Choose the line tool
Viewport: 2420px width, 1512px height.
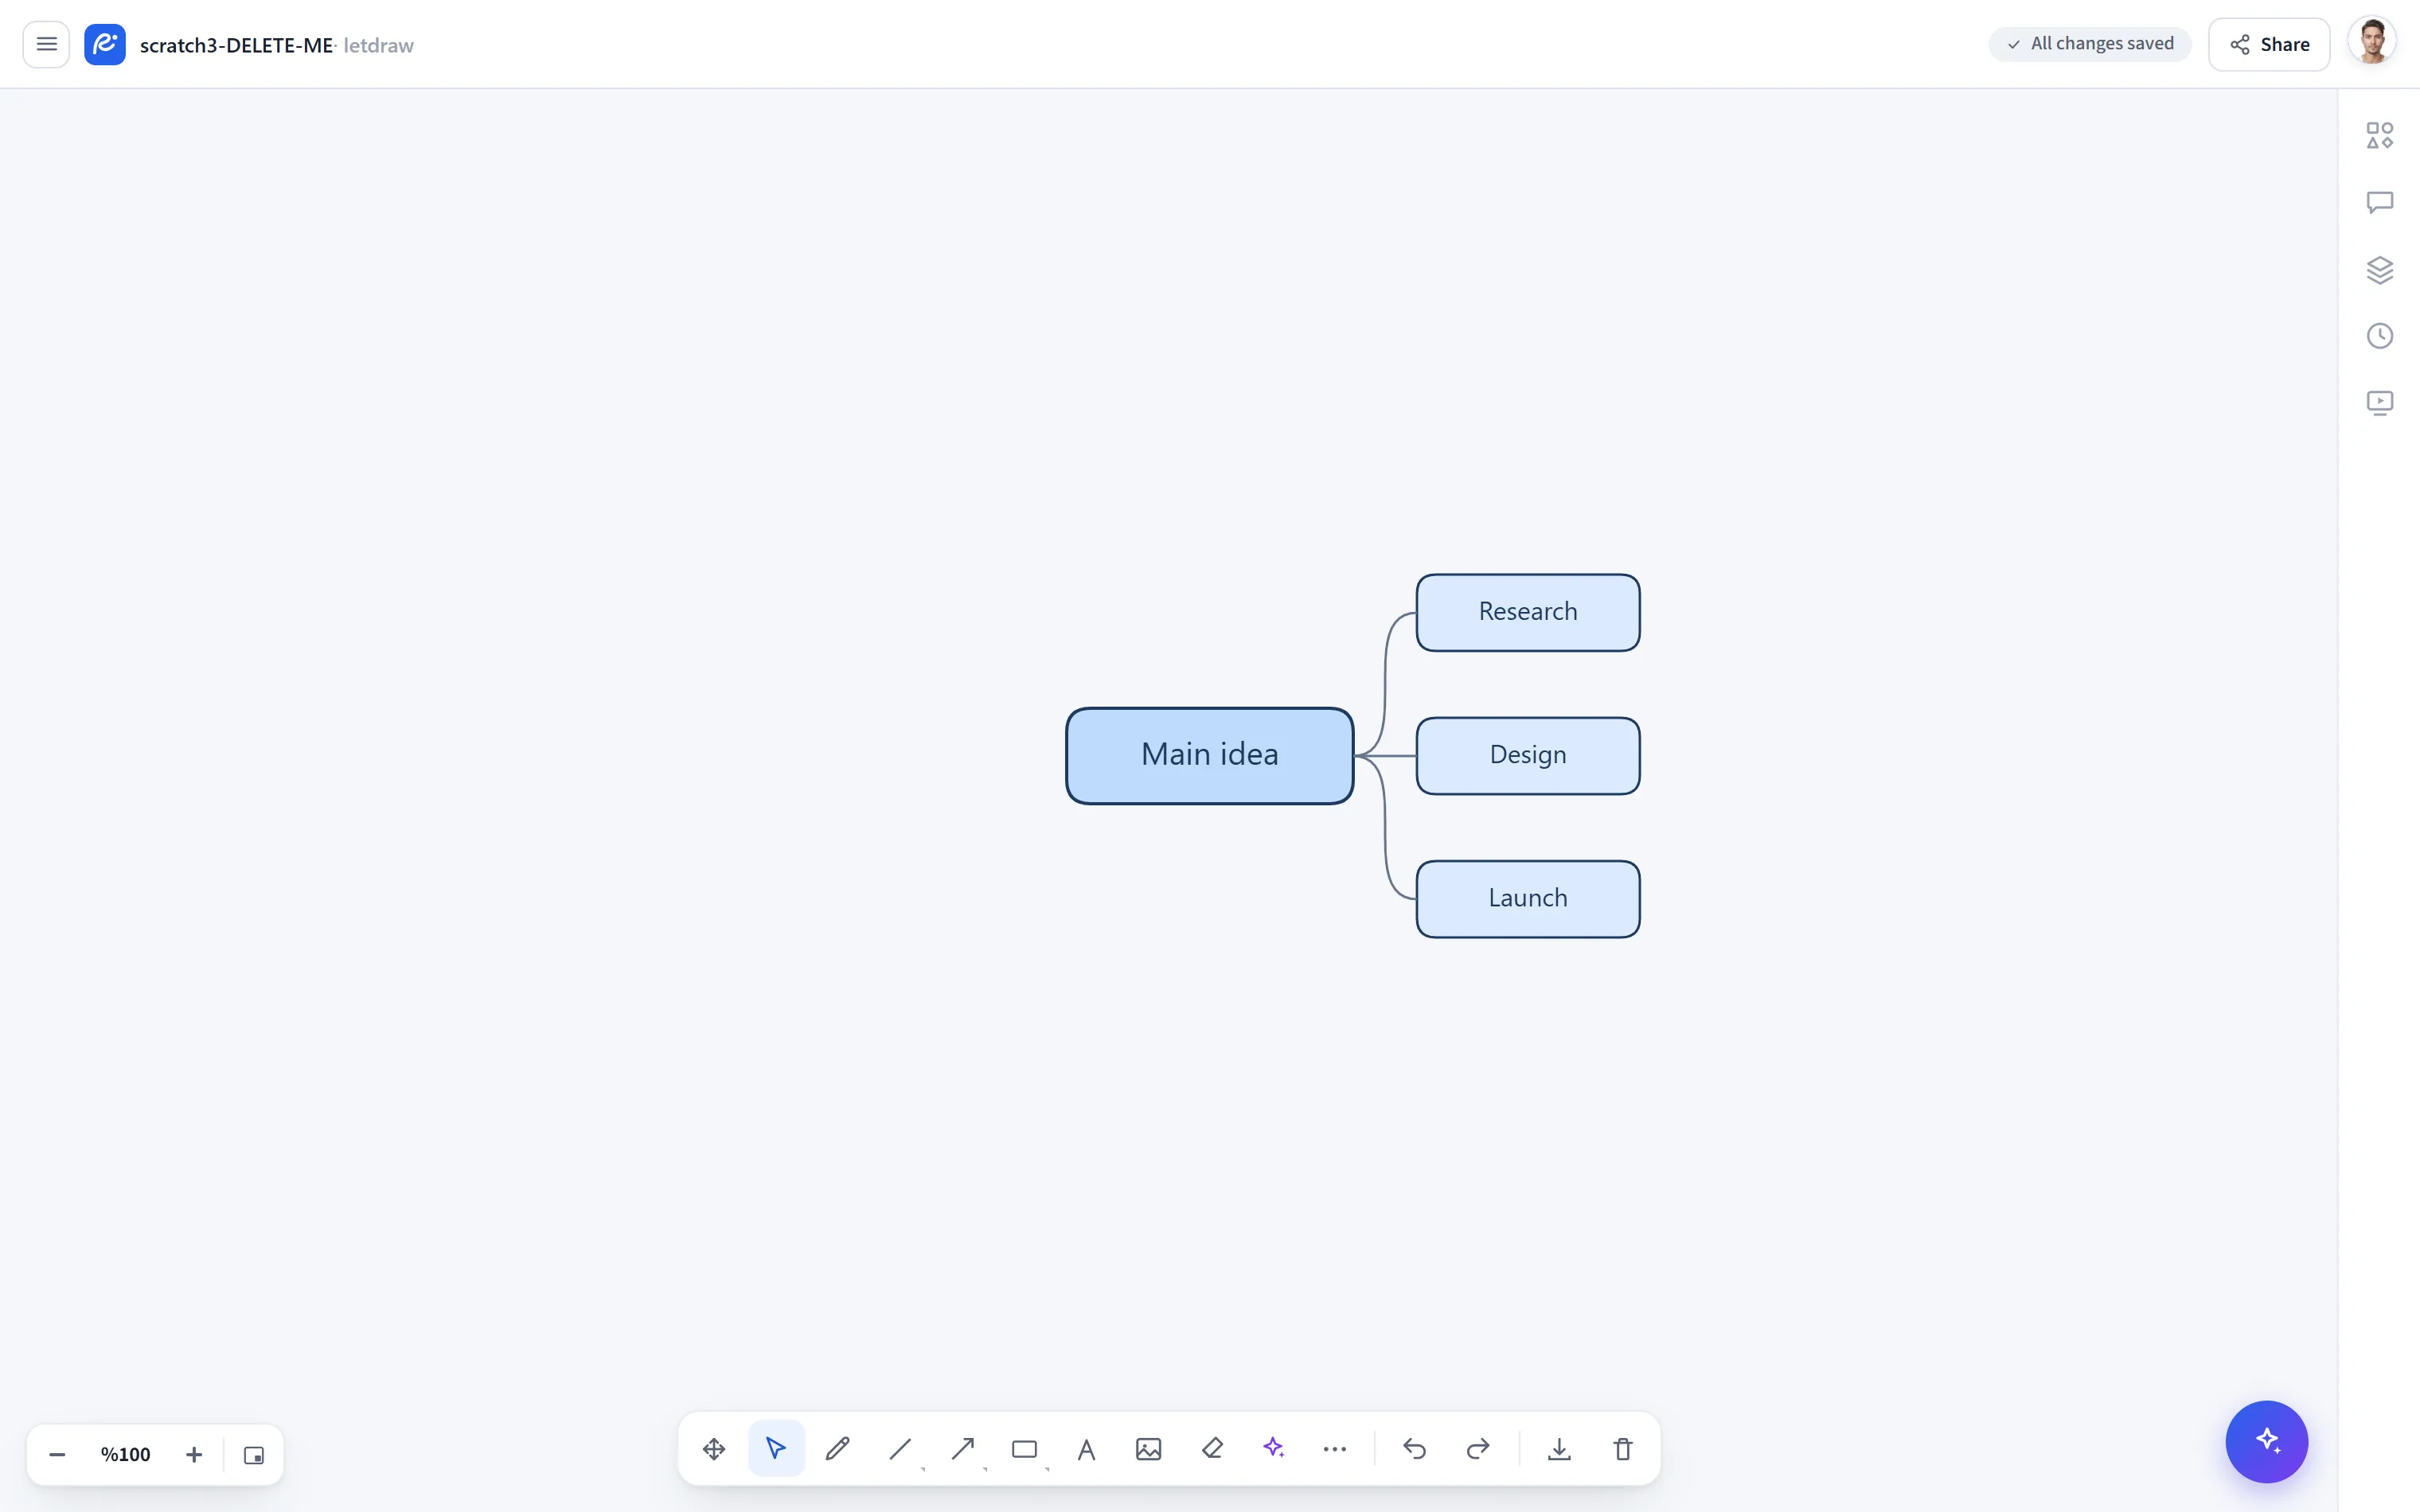(900, 1449)
